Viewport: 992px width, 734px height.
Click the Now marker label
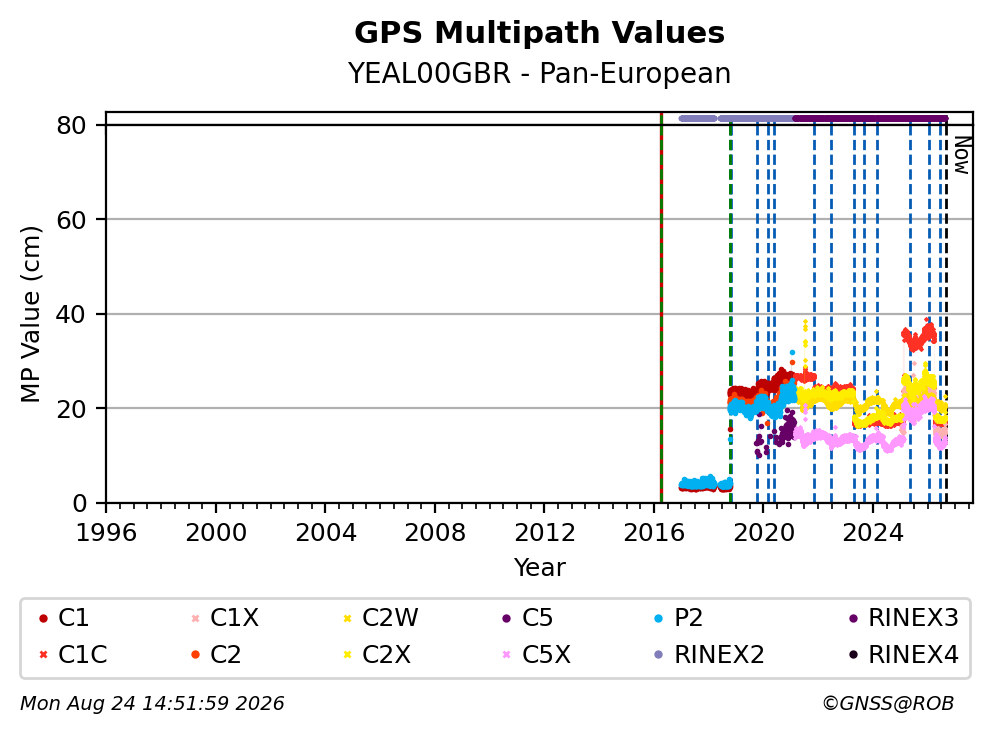click(962, 156)
